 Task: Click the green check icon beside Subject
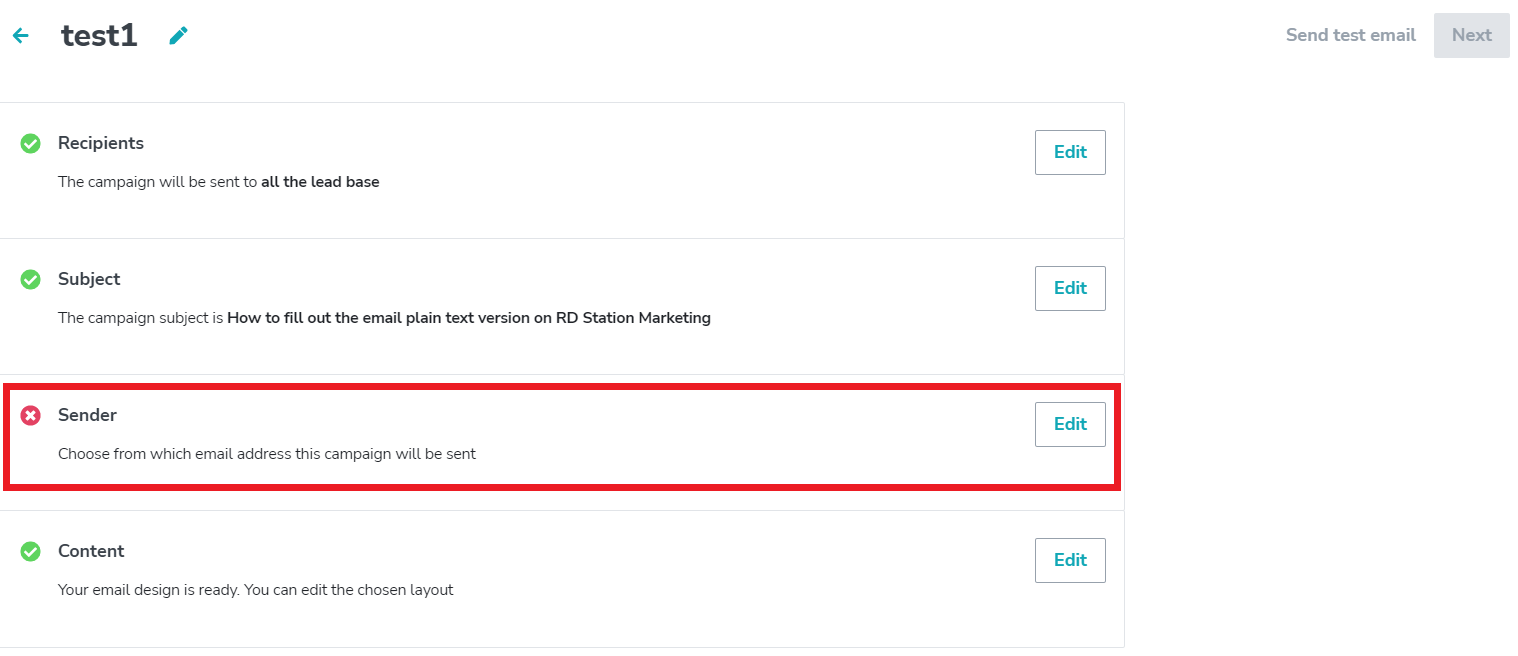(x=31, y=279)
